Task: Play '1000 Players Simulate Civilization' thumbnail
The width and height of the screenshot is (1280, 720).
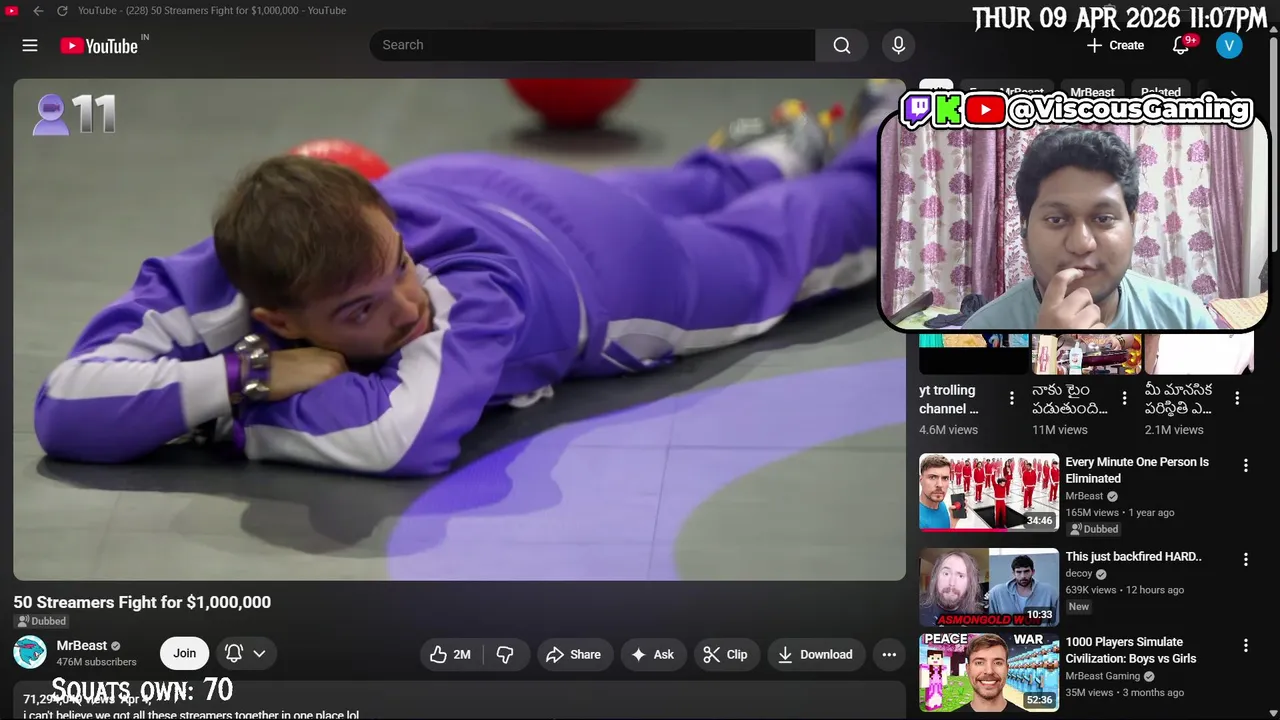Action: (x=989, y=672)
